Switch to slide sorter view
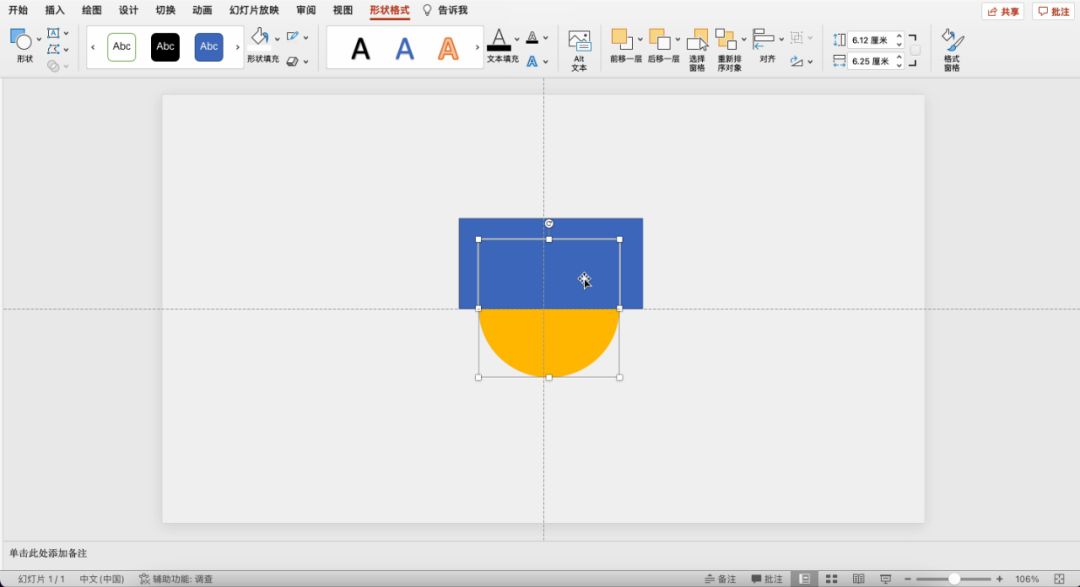 coord(831,579)
